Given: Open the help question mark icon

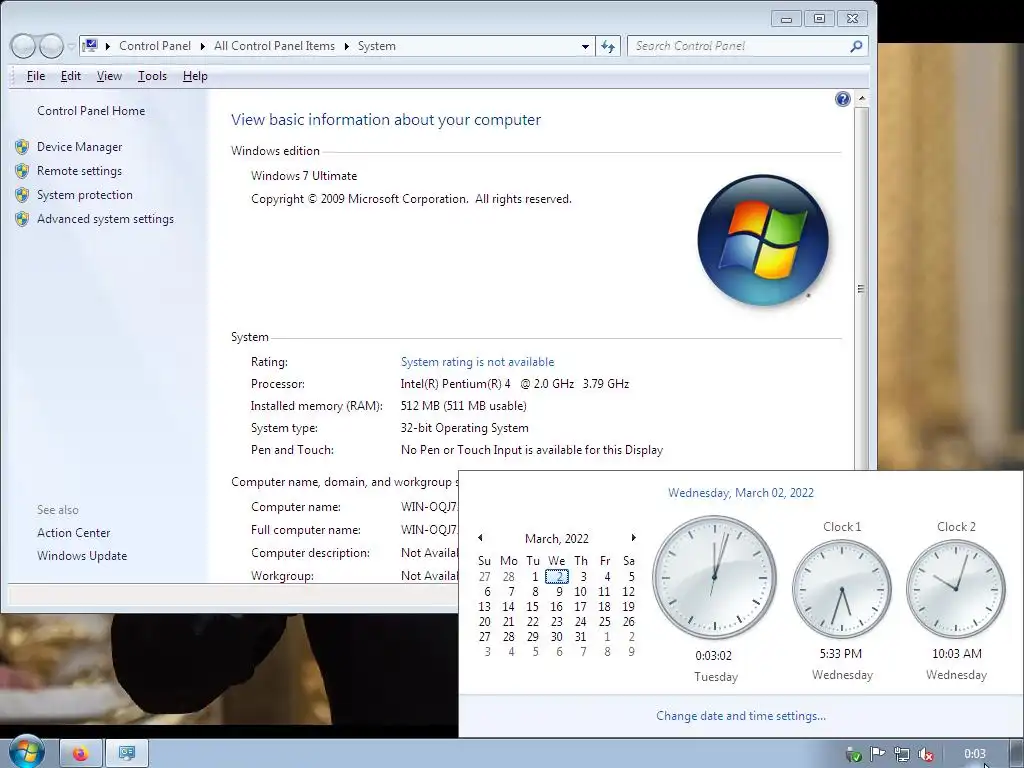Looking at the screenshot, I should (842, 99).
